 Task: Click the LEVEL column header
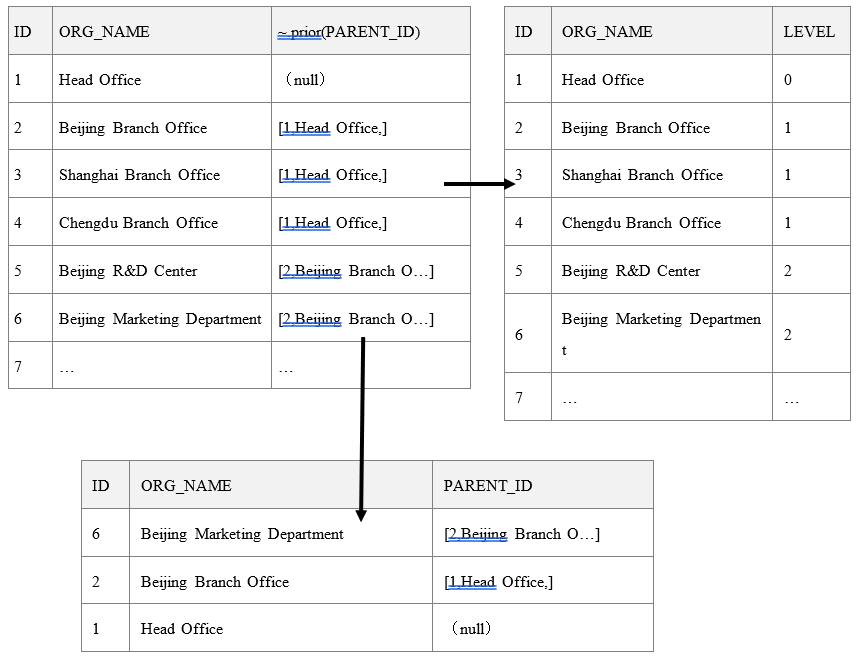(x=809, y=32)
